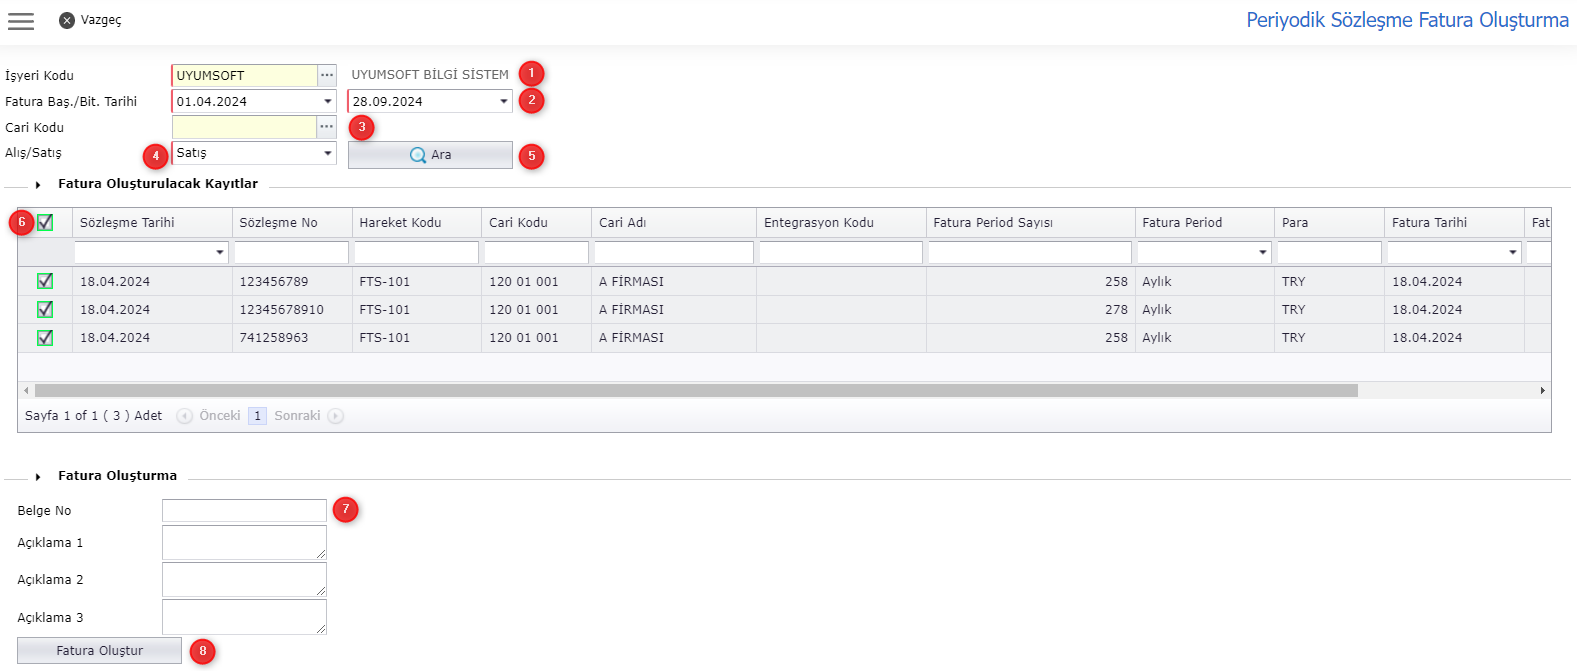
Task: Open Sözleşme Tarihi filter dropdown
Action: 220,253
